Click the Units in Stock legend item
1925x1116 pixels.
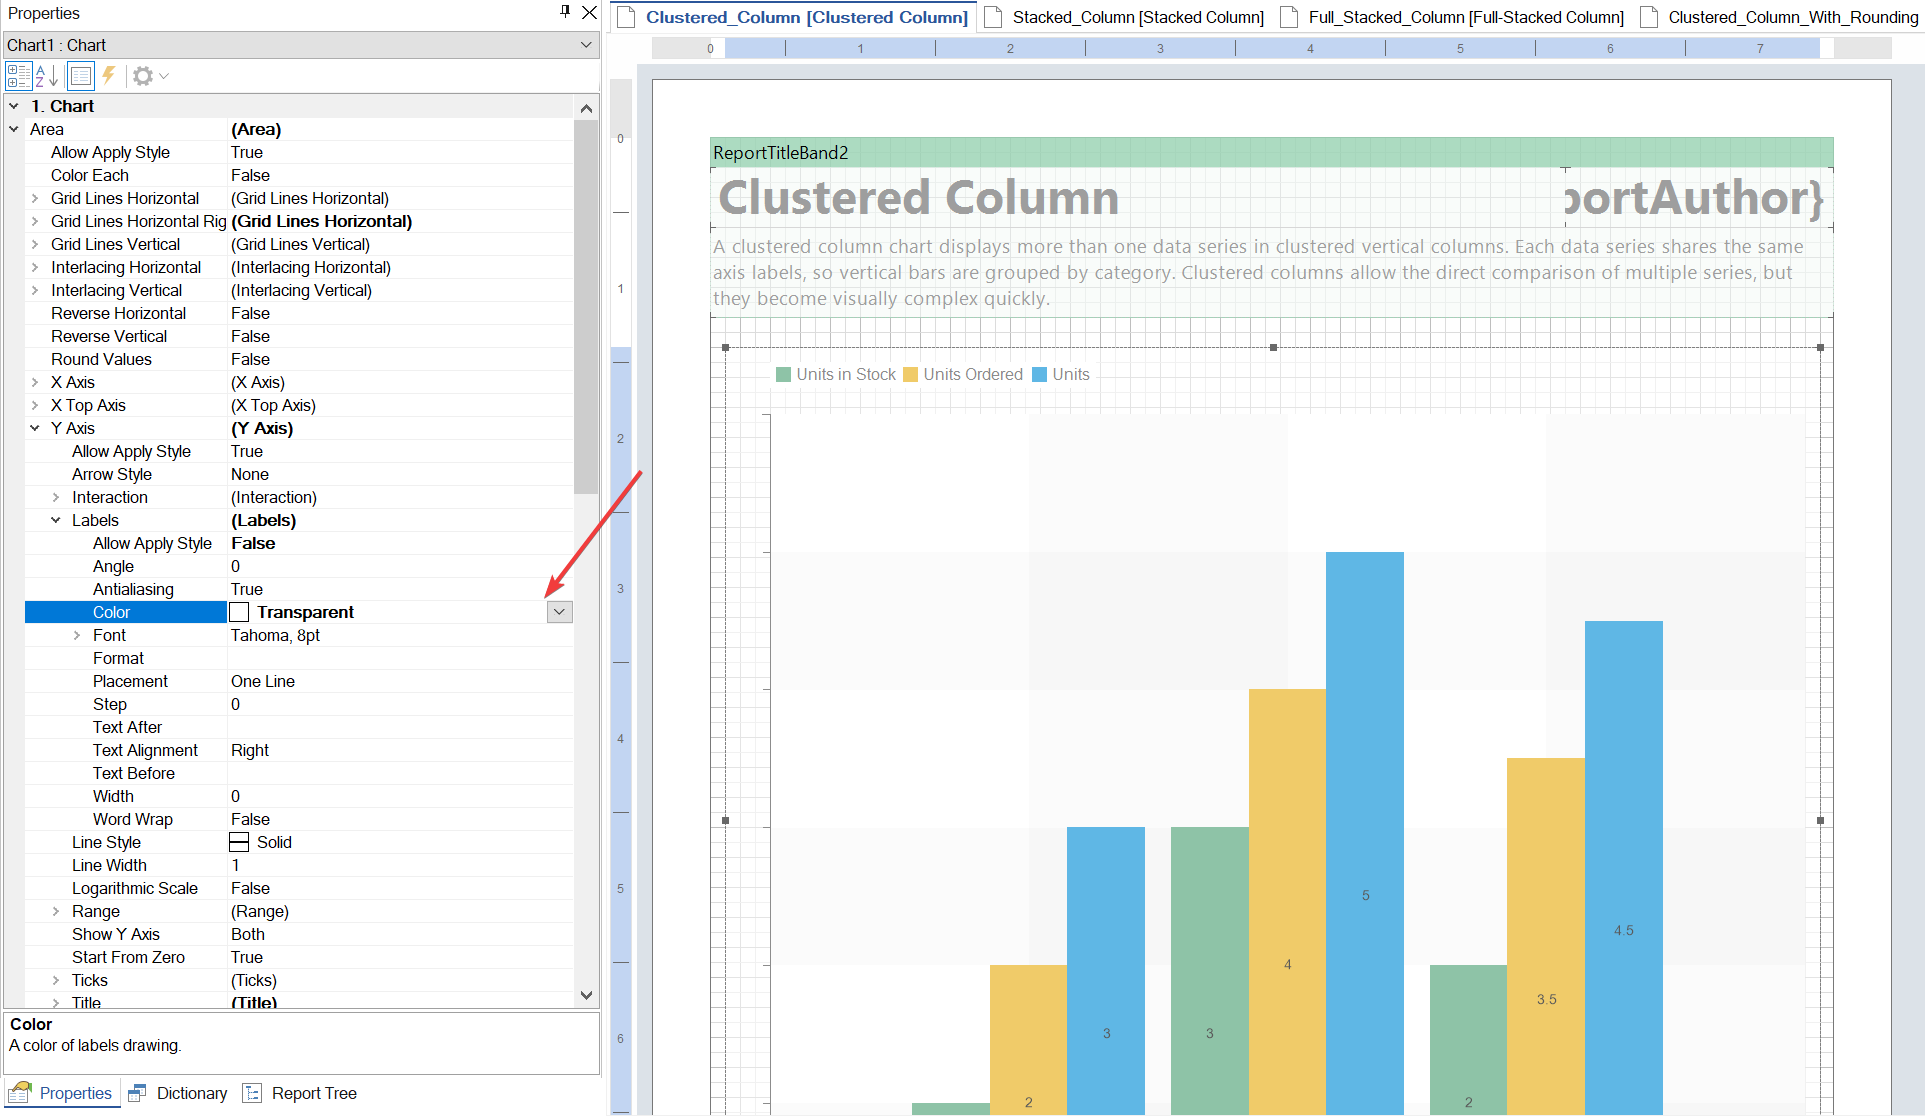[x=836, y=374]
